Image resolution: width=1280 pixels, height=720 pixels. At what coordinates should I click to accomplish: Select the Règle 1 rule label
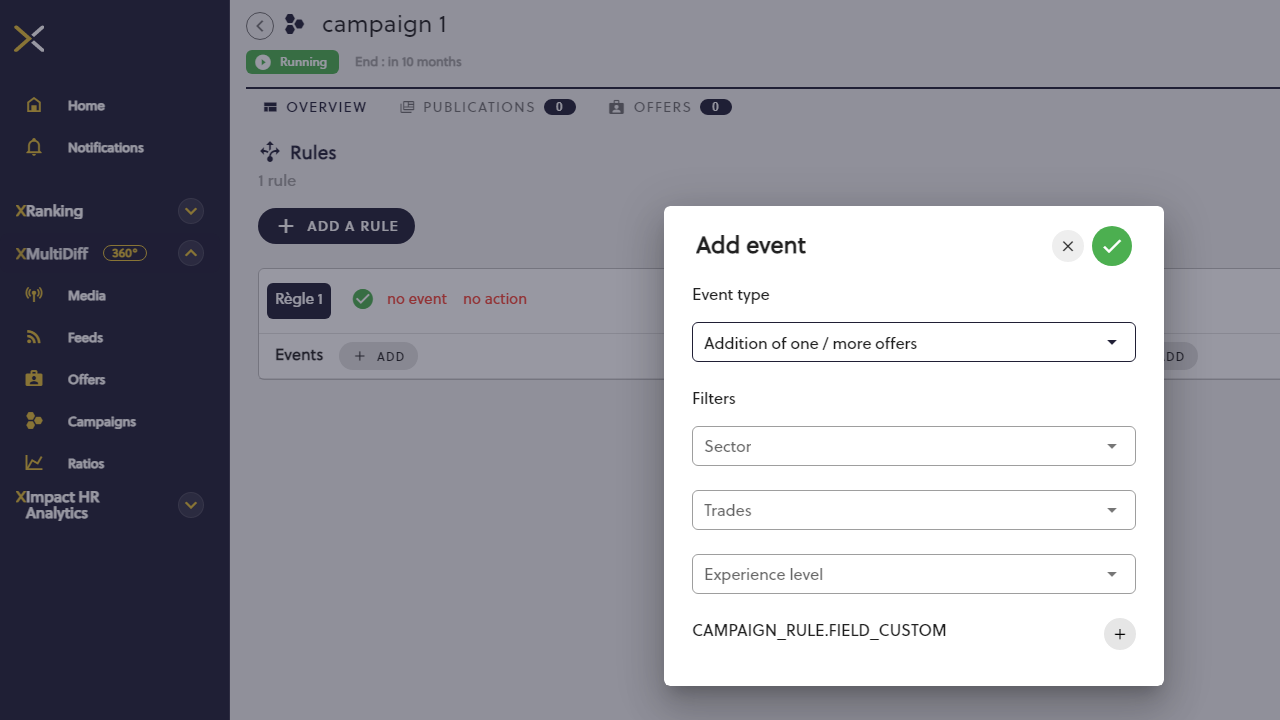click(299, 300)
